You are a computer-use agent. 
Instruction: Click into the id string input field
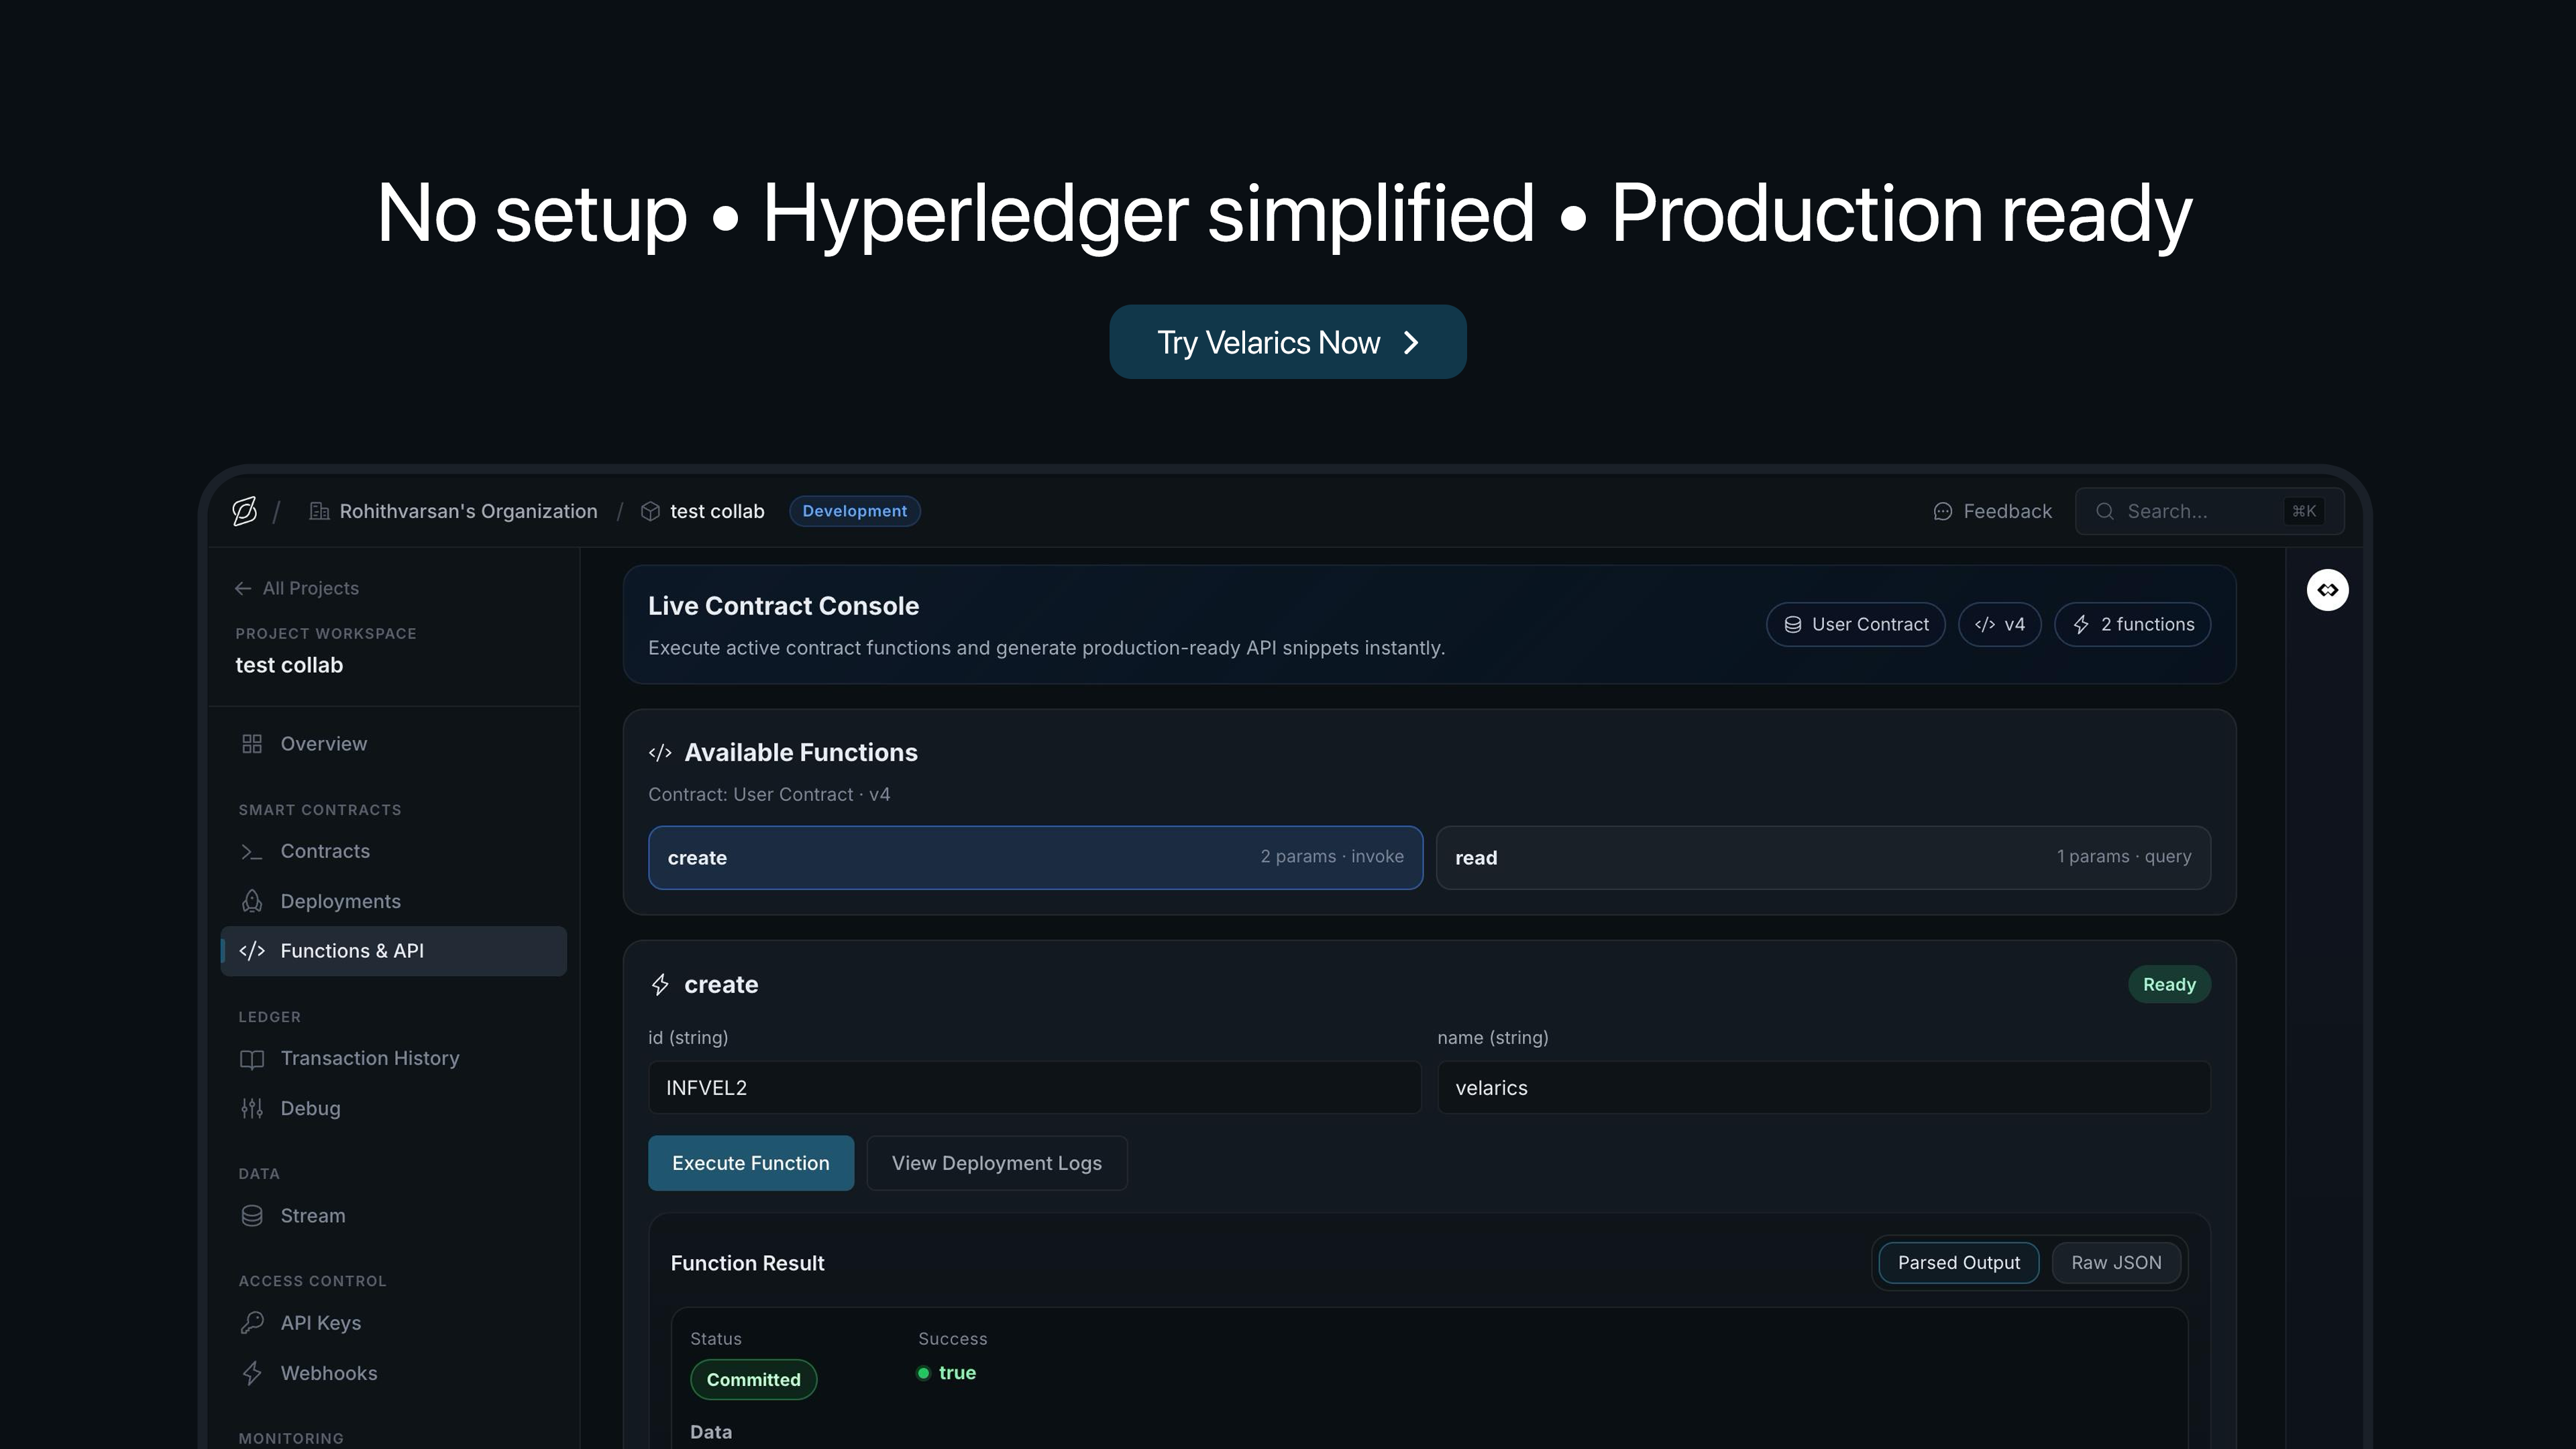(x=1034, y=1088)
